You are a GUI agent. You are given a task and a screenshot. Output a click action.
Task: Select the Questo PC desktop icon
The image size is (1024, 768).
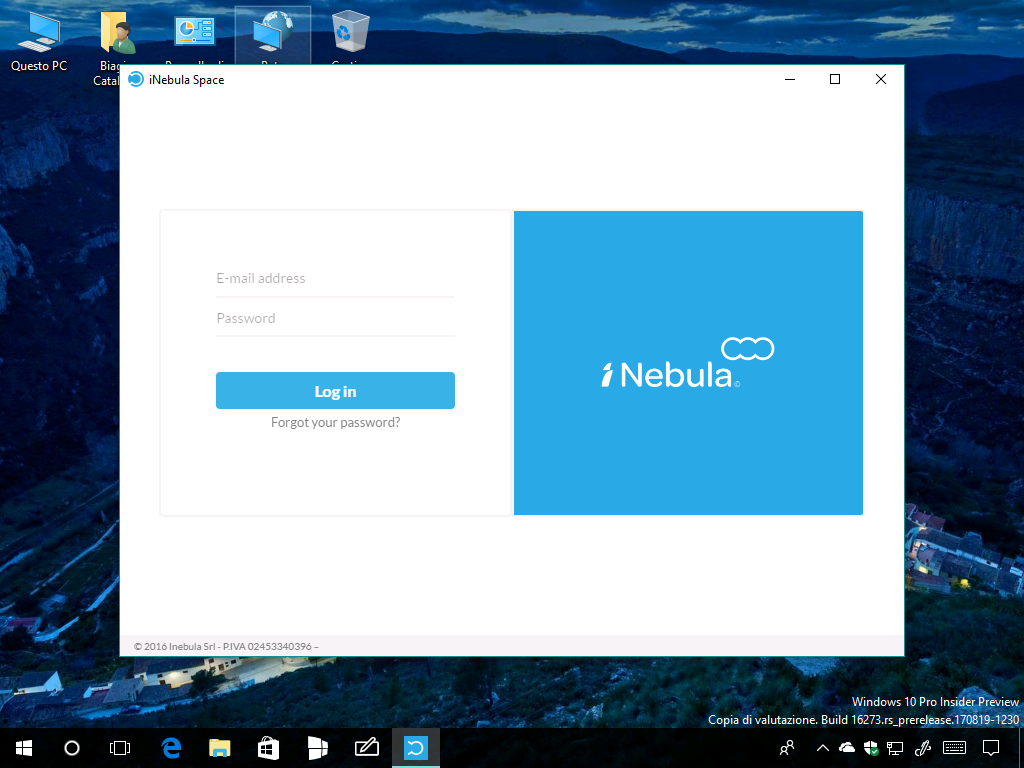[x=39, y=42]
